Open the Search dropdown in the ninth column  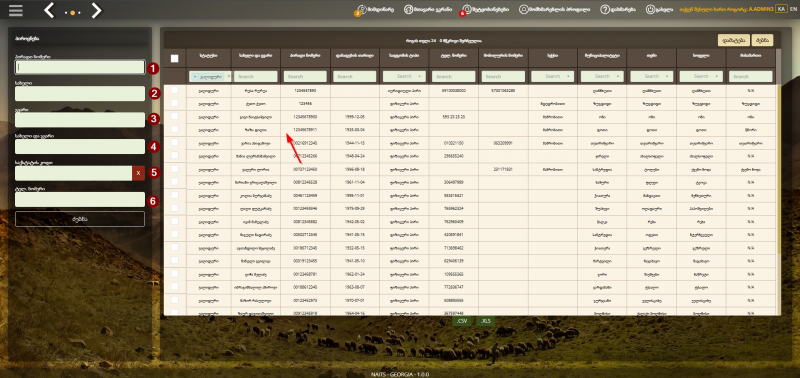[602, 76]
